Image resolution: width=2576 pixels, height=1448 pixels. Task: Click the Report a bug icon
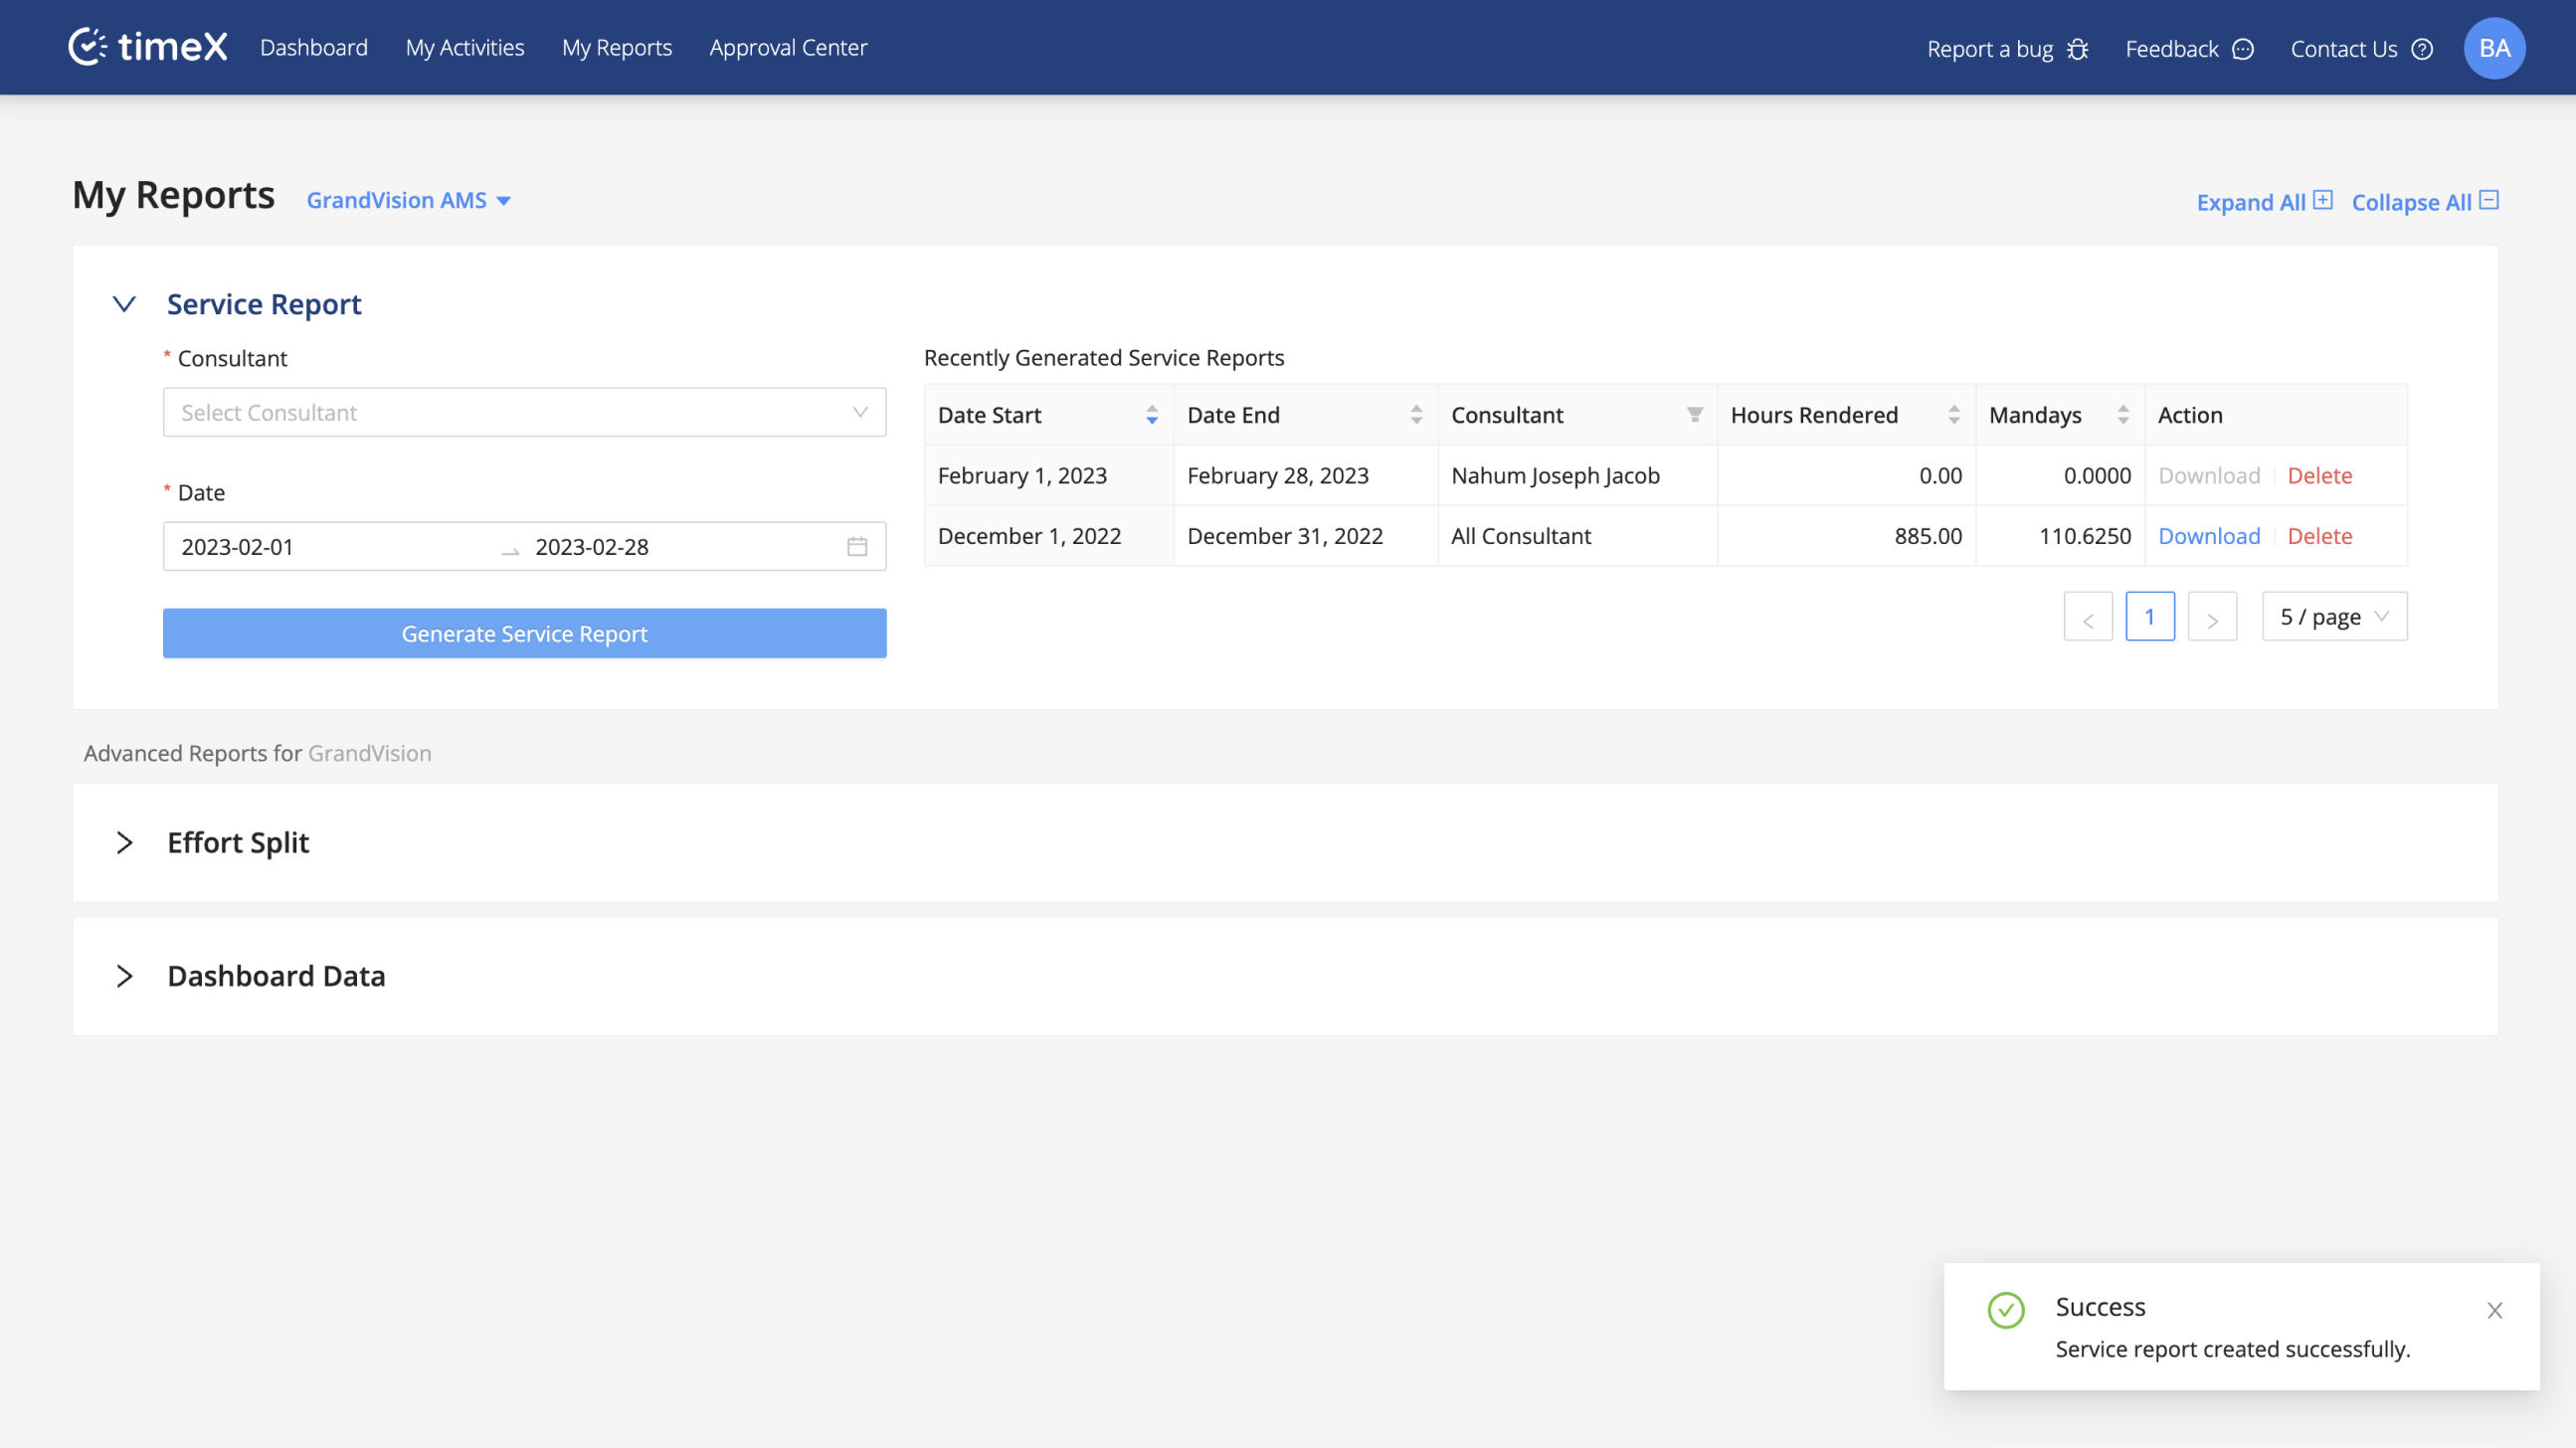pyautogui.click(x=2077, y=49)
